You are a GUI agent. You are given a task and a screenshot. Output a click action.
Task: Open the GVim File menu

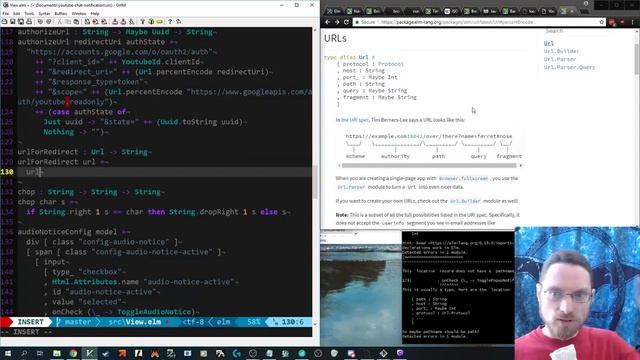[5, 13]
